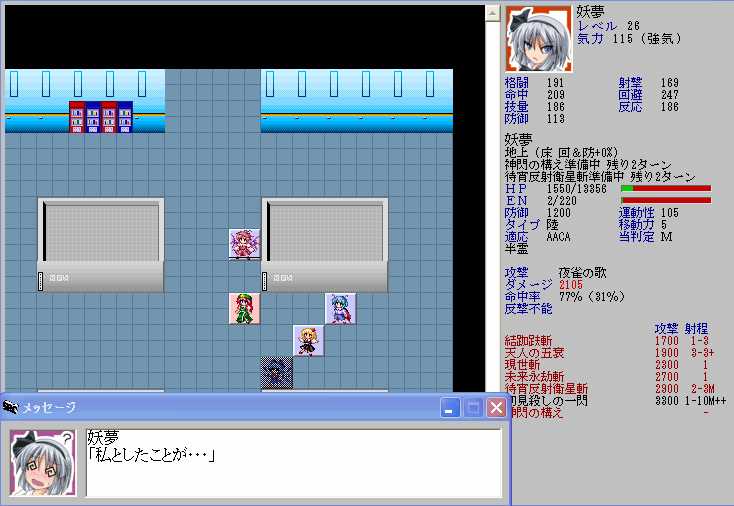
Task: Click the HP gauge bar
Action: 666,188
